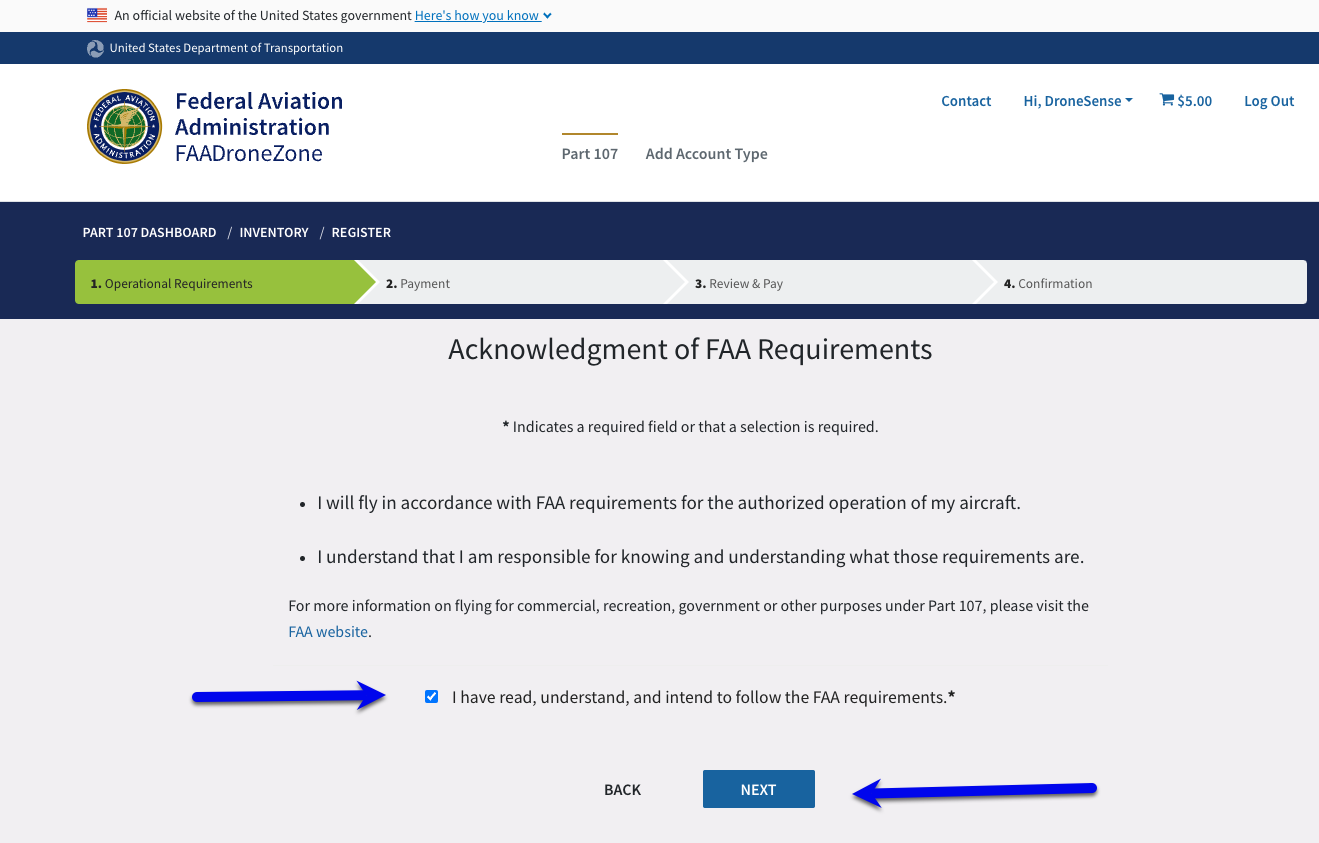
Task: Open the "Hi, DroneSense" account dropdown
Action: [1077, 100]
